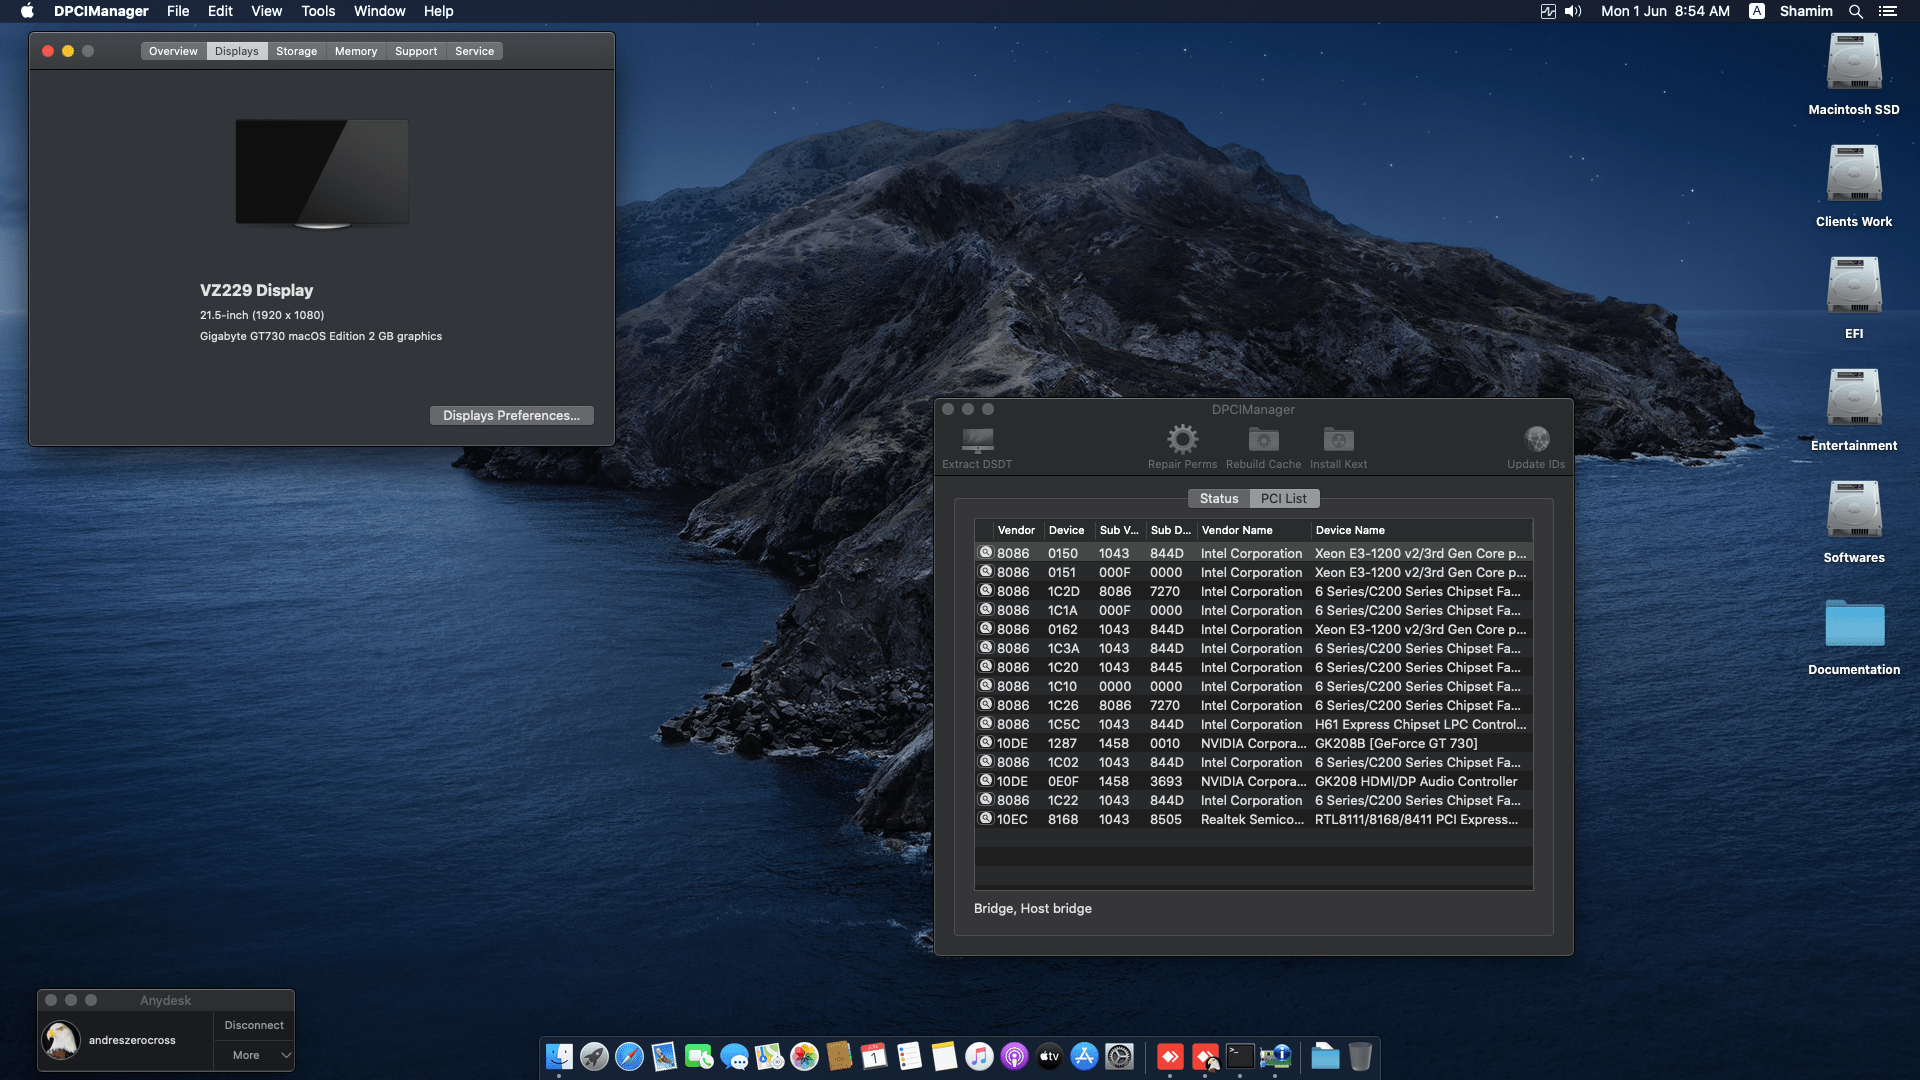
Task: Click the Install Kext toolbar icon
Action: tap(1338, 439)
